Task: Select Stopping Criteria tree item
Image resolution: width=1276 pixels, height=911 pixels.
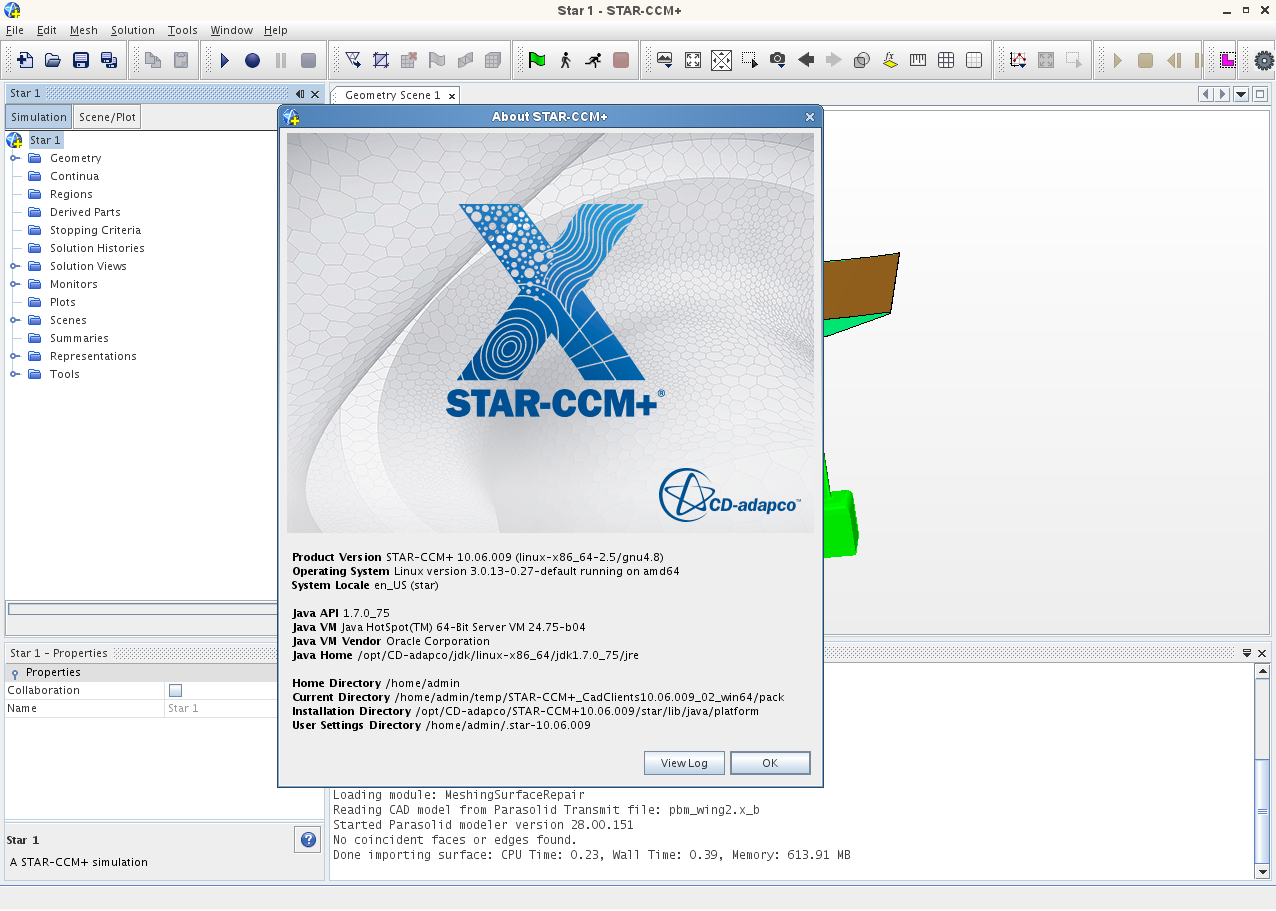Action: coord(96,230)
